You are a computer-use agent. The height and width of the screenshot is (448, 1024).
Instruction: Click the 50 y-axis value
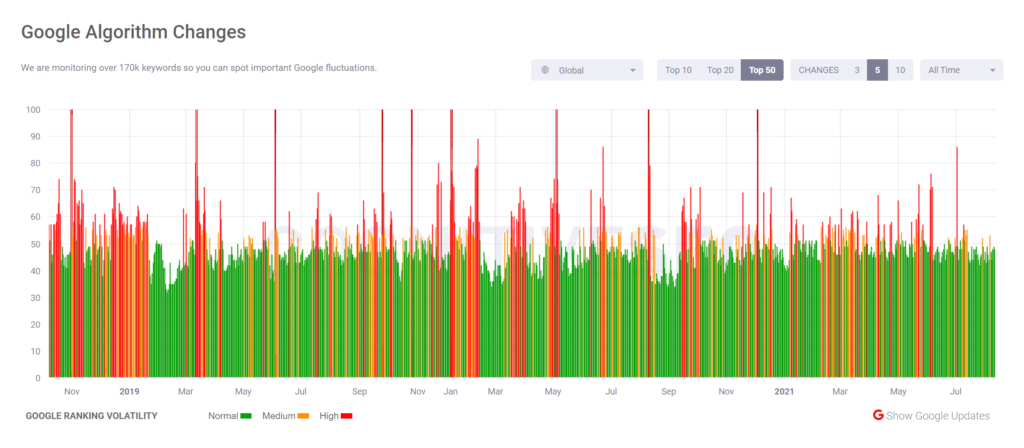(x=36, y=244)
